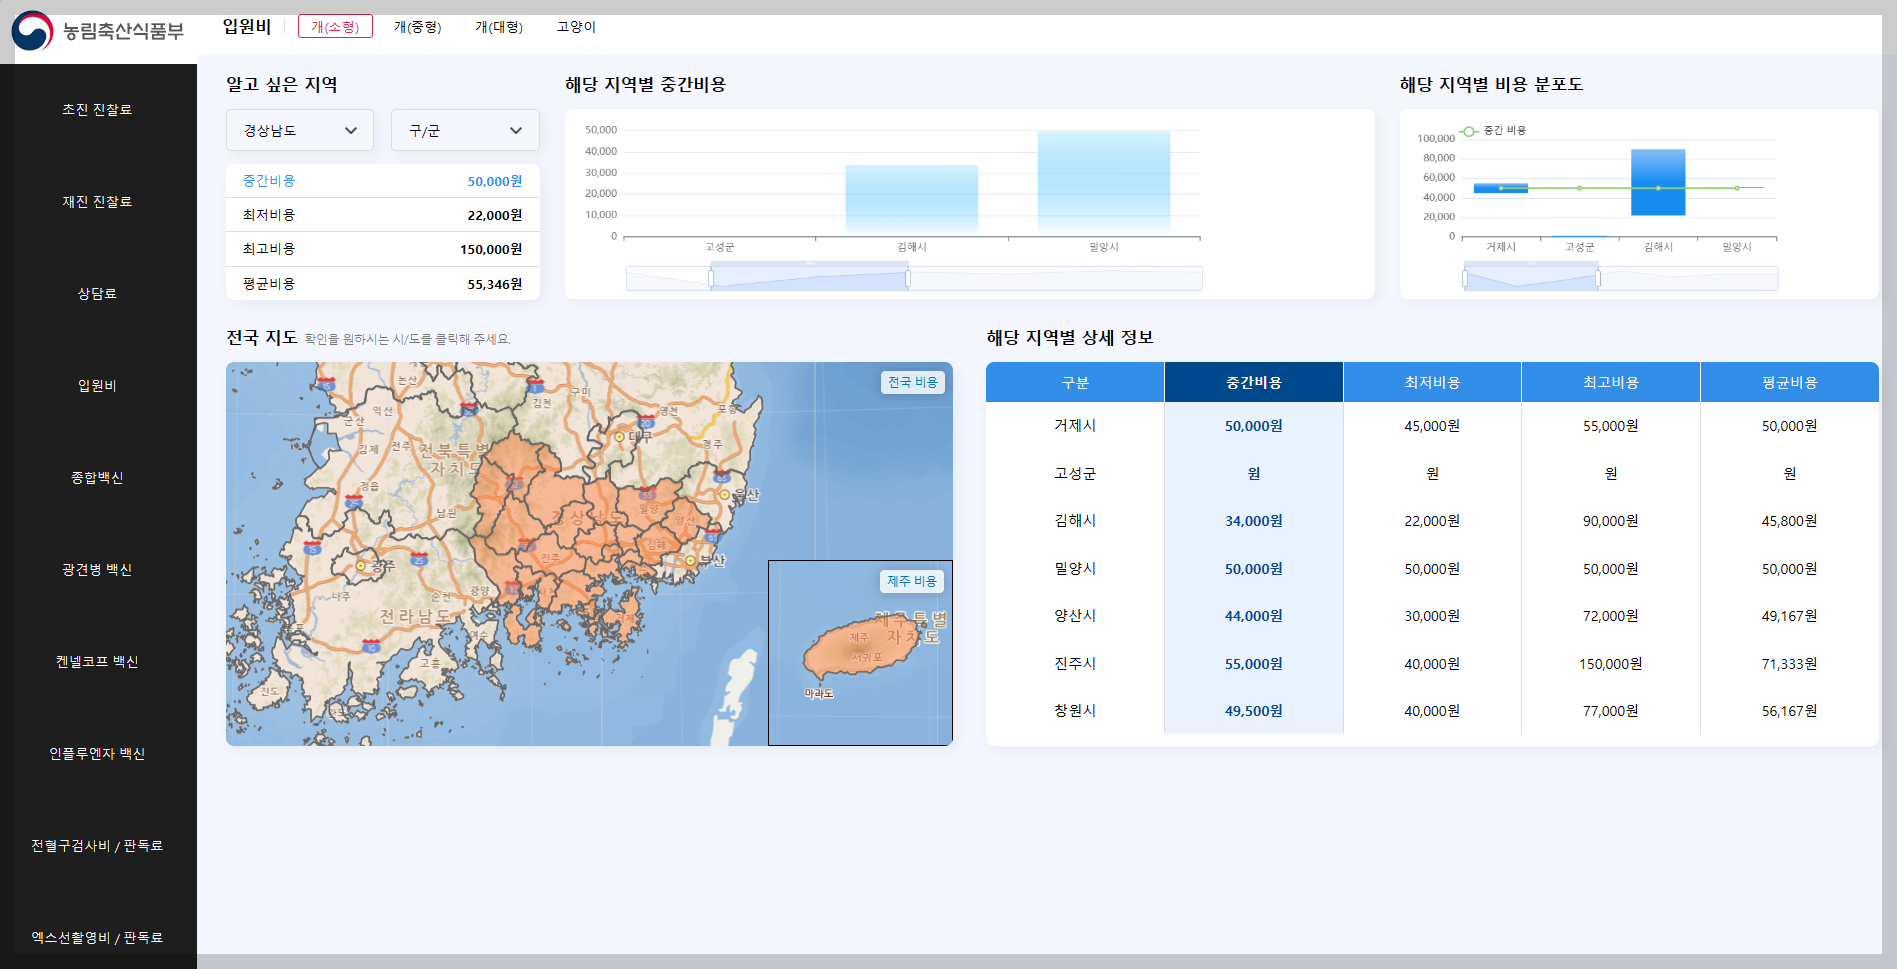Select 초진 진찰료 in the sidebar

pos(97,110)
